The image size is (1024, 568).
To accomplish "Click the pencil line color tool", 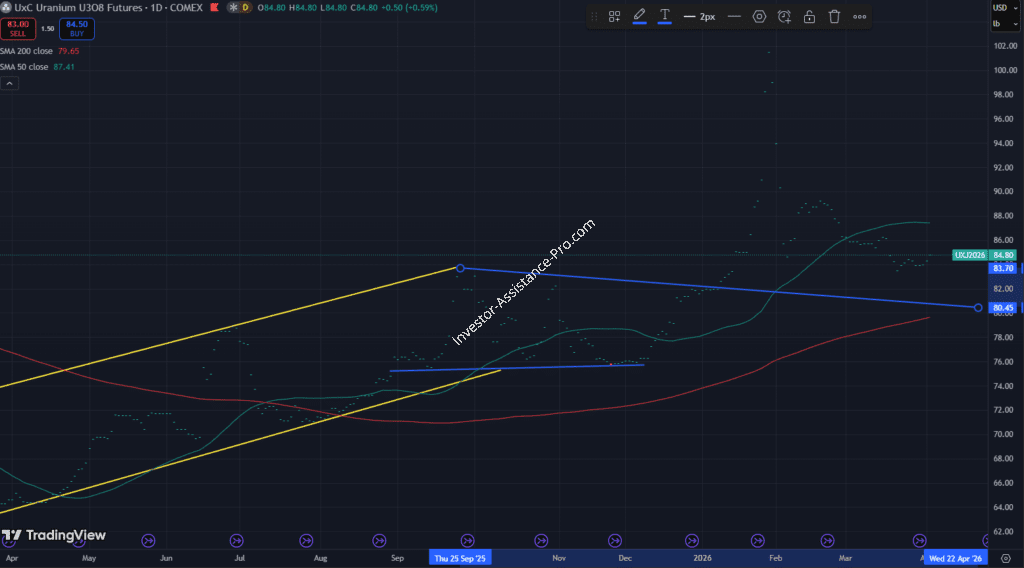I will point(640,17).
